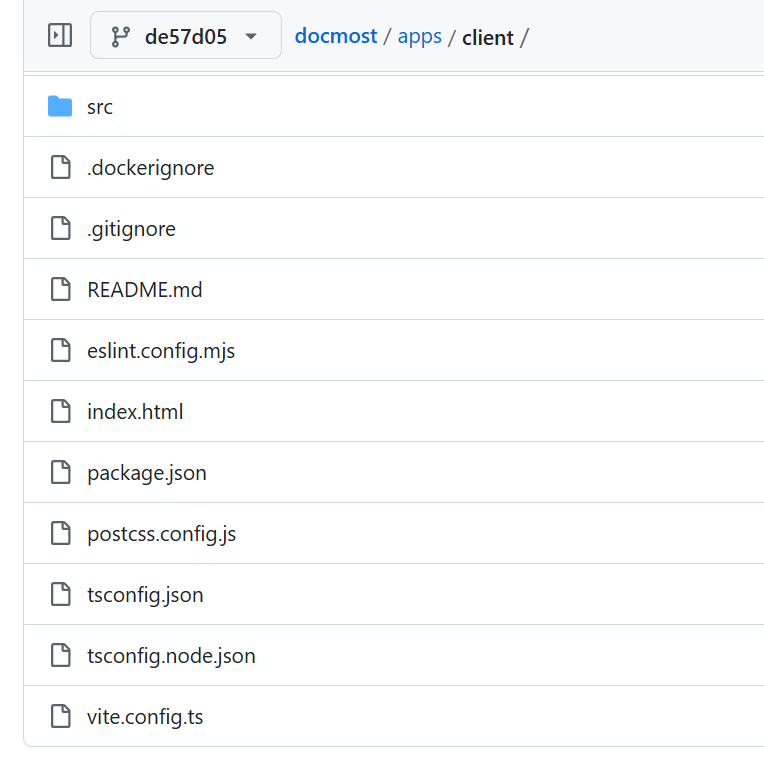Open package.json

tap(147, 473)
